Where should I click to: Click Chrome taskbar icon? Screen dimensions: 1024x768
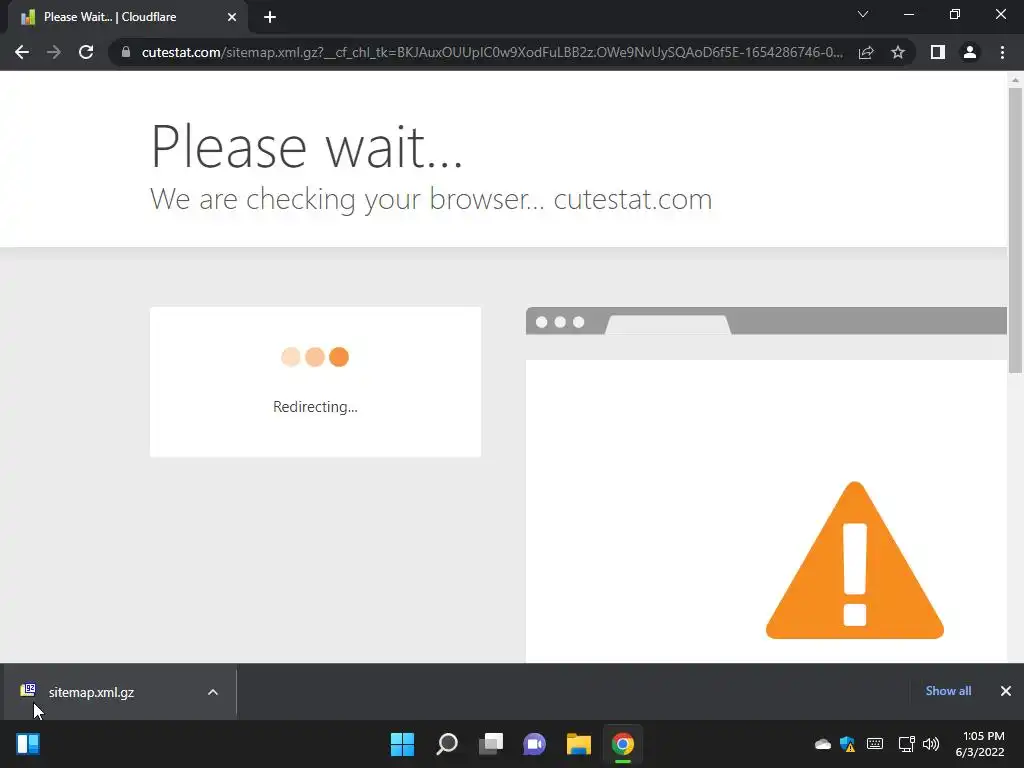click(x=622, y=744)
